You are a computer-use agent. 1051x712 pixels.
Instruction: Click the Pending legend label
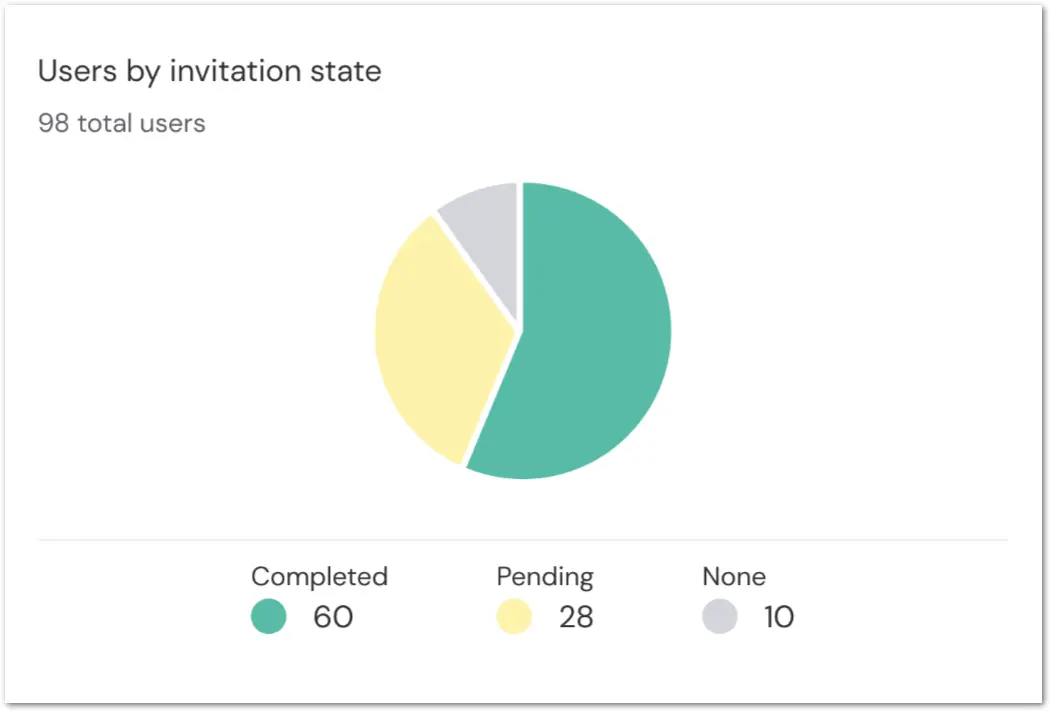click(x=545, y=577)
